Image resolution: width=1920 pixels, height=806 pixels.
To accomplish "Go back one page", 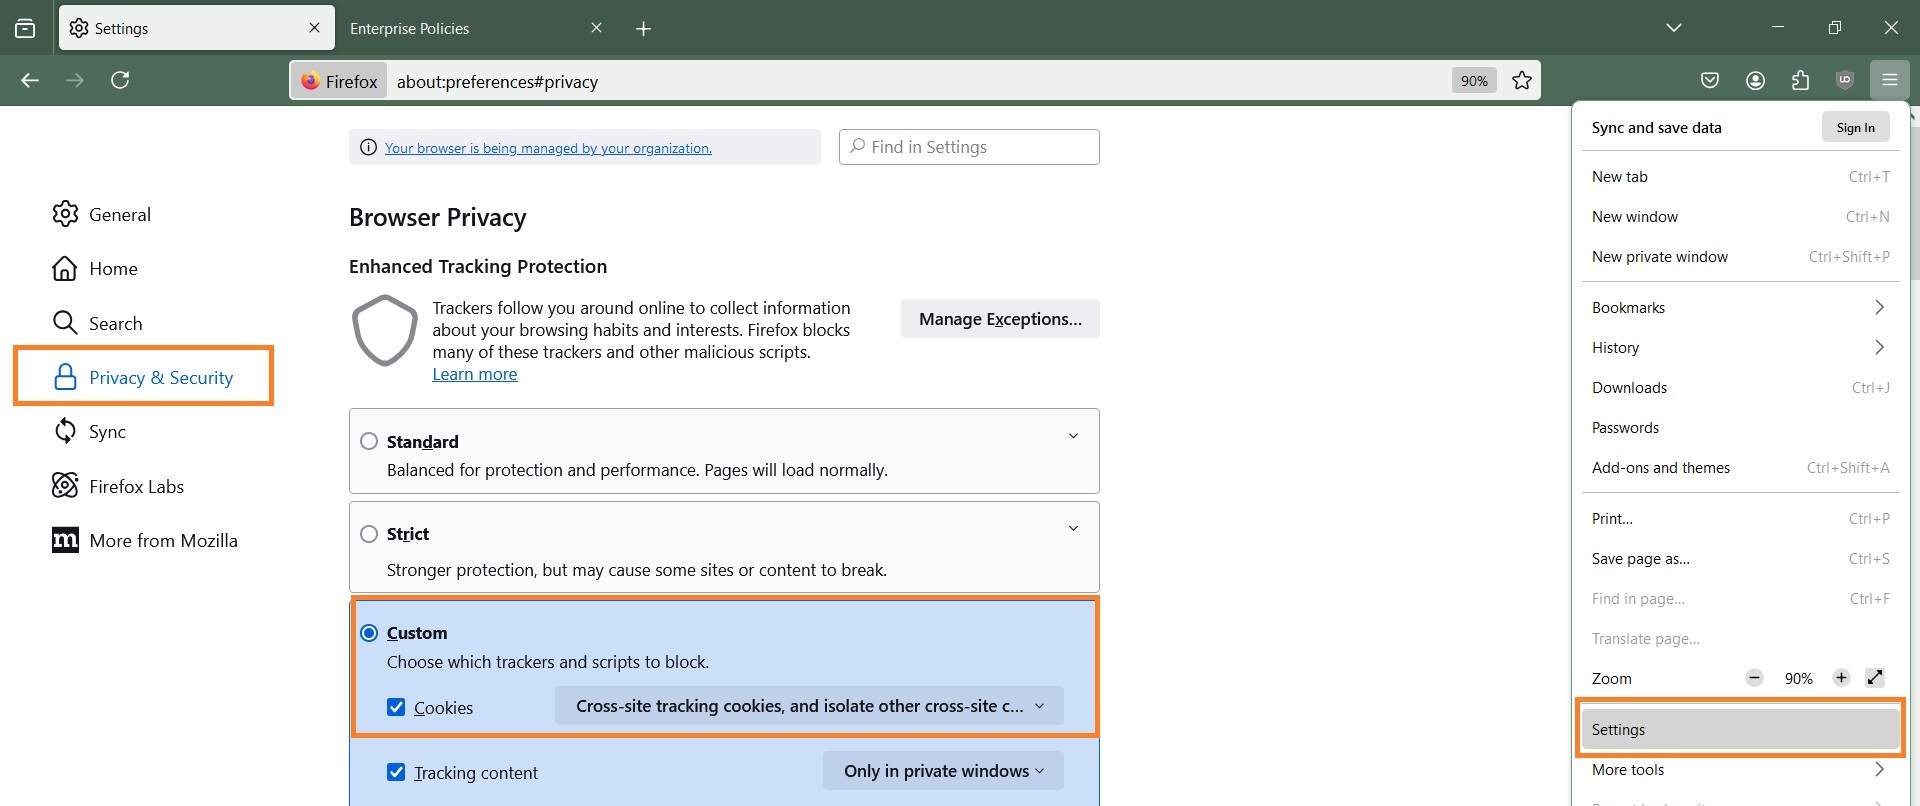I will coord(30,80).
